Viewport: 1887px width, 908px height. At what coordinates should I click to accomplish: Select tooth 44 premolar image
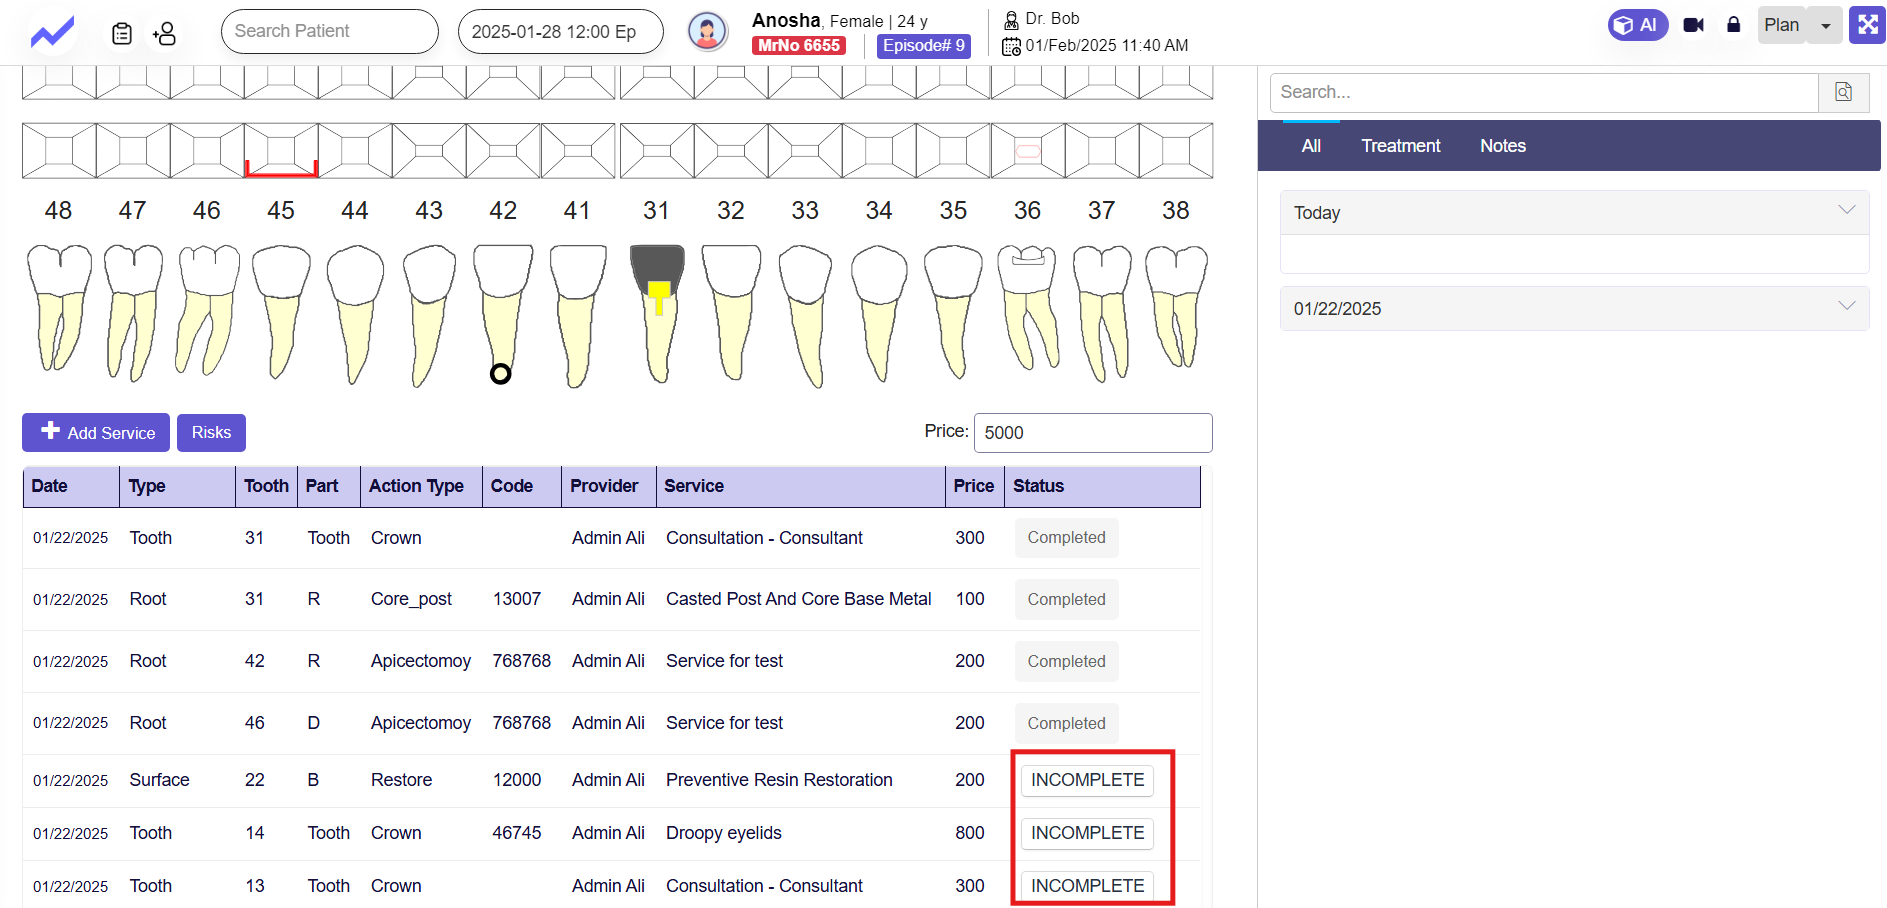pos(355,315)
